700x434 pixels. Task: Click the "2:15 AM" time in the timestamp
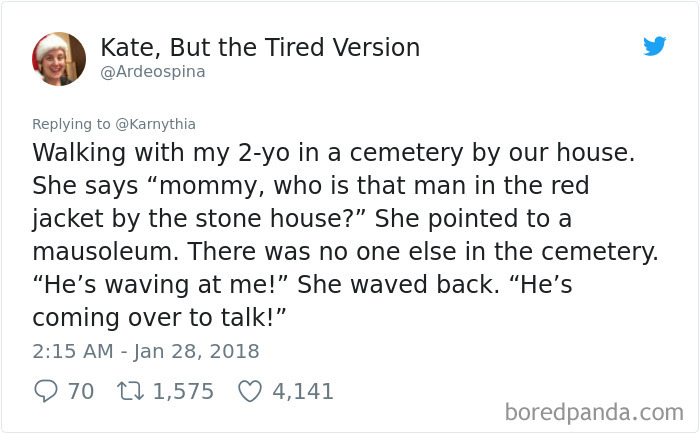(x=70, y=351)
